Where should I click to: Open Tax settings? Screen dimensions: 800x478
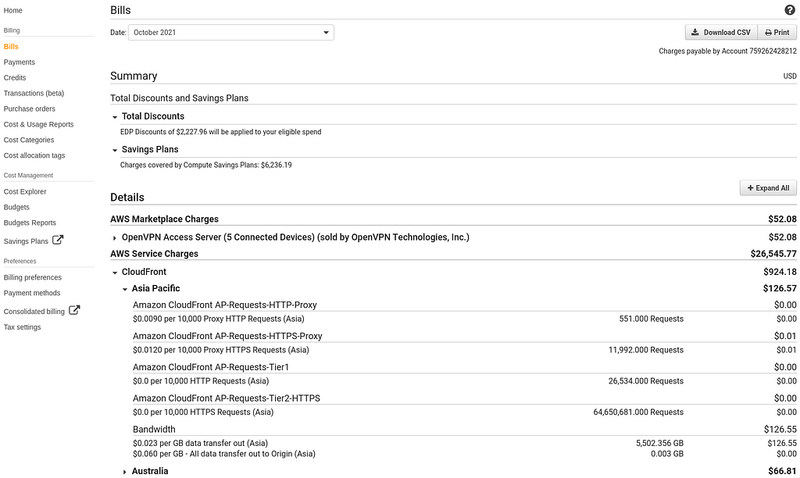pyautogui.click(x=22, y=327)
